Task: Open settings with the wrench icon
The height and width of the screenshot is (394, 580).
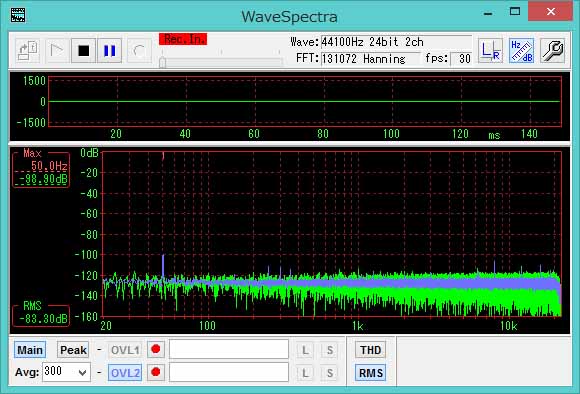Action: point(552,51)
